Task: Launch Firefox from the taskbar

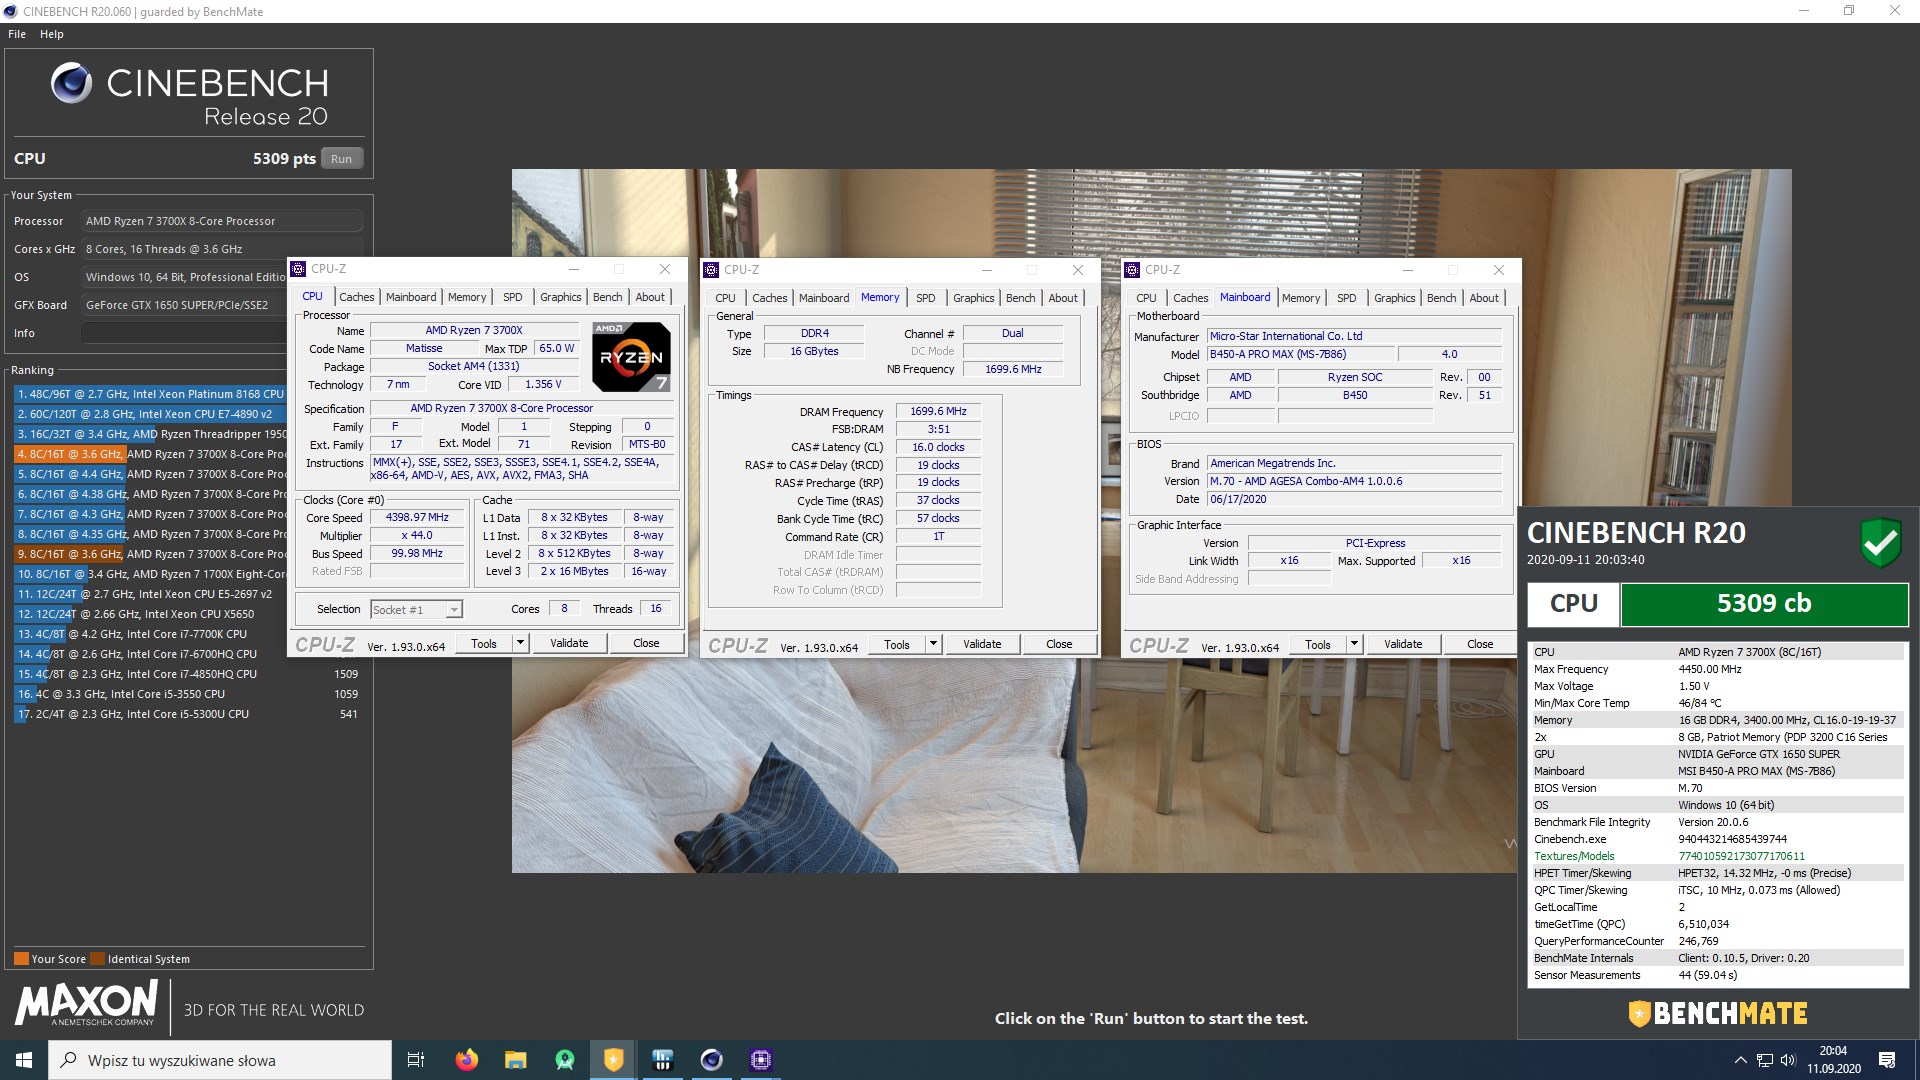Action: point(466,1060)
